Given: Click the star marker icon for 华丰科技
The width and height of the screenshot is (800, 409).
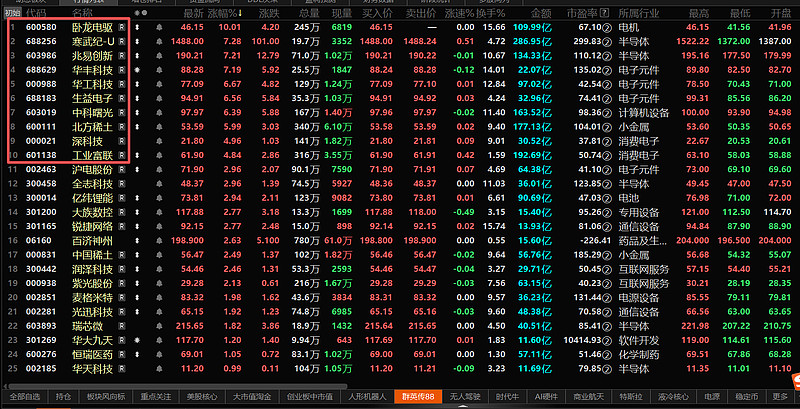Looking at the screenshot, I should (x=135, y=70).
